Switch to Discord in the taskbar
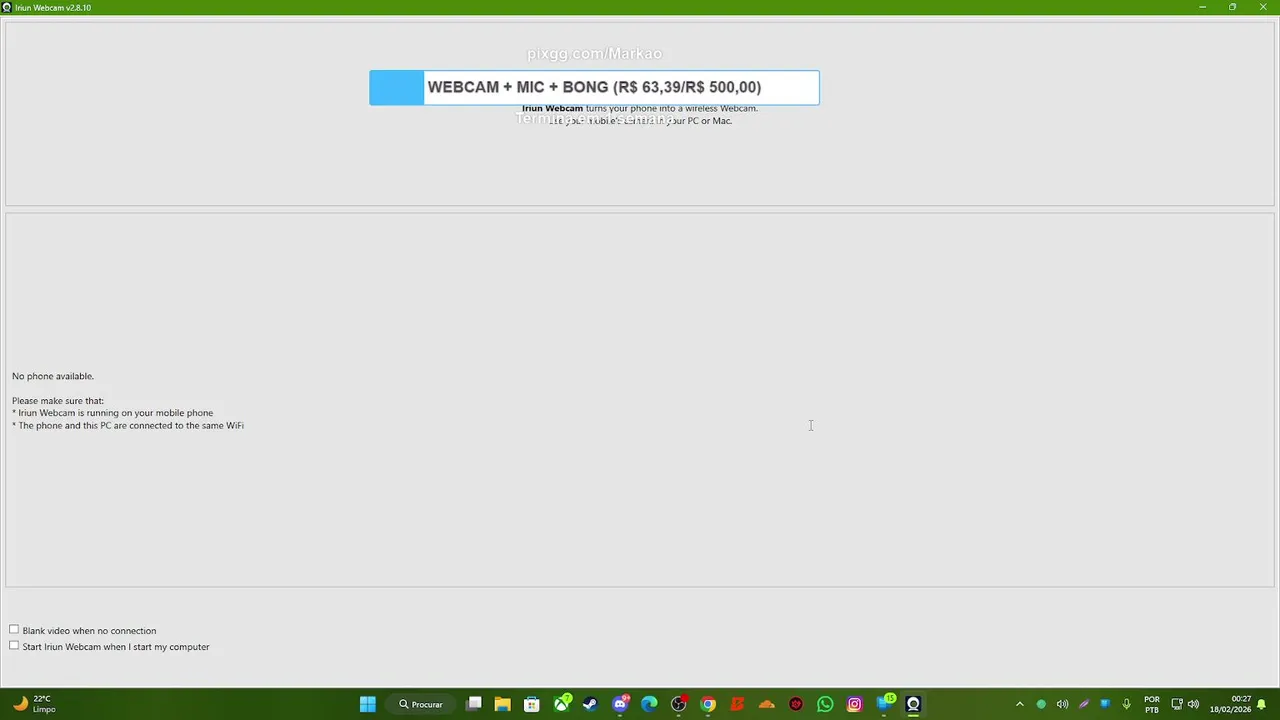Screen dimensions: 1280x720 coord(620,704)
